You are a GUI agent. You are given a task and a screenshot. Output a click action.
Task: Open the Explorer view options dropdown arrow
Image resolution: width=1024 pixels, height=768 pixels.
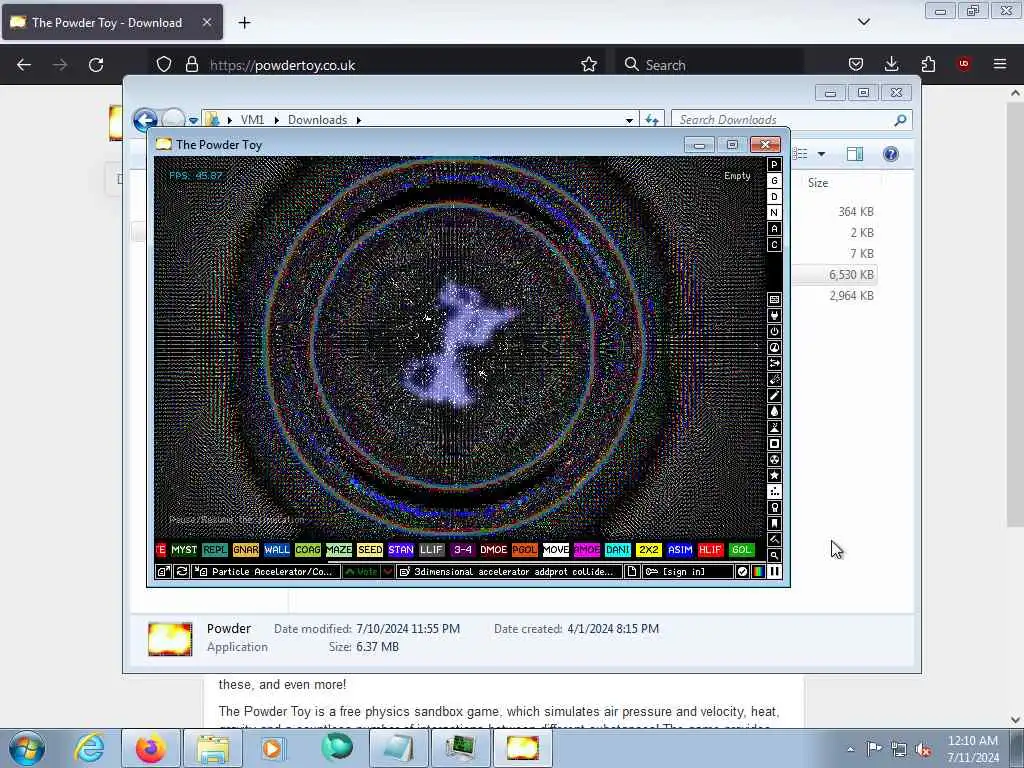821,154
